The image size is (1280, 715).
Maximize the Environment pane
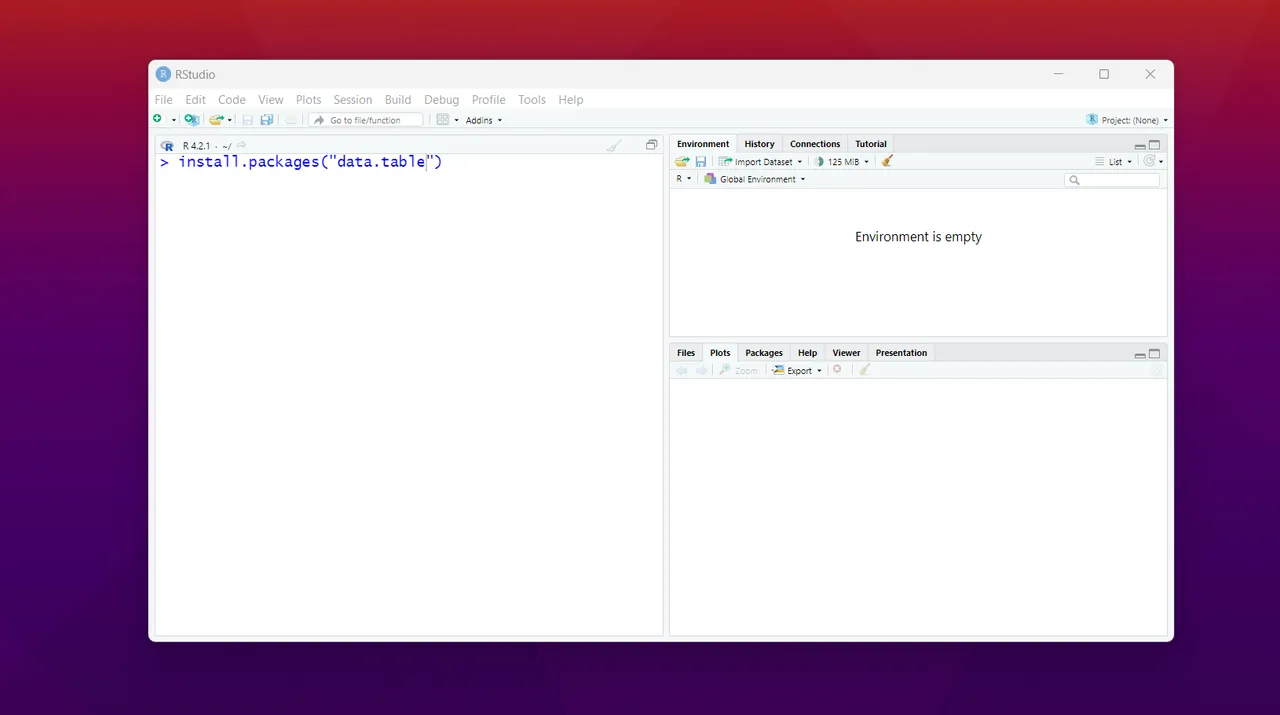(1155, 145)
